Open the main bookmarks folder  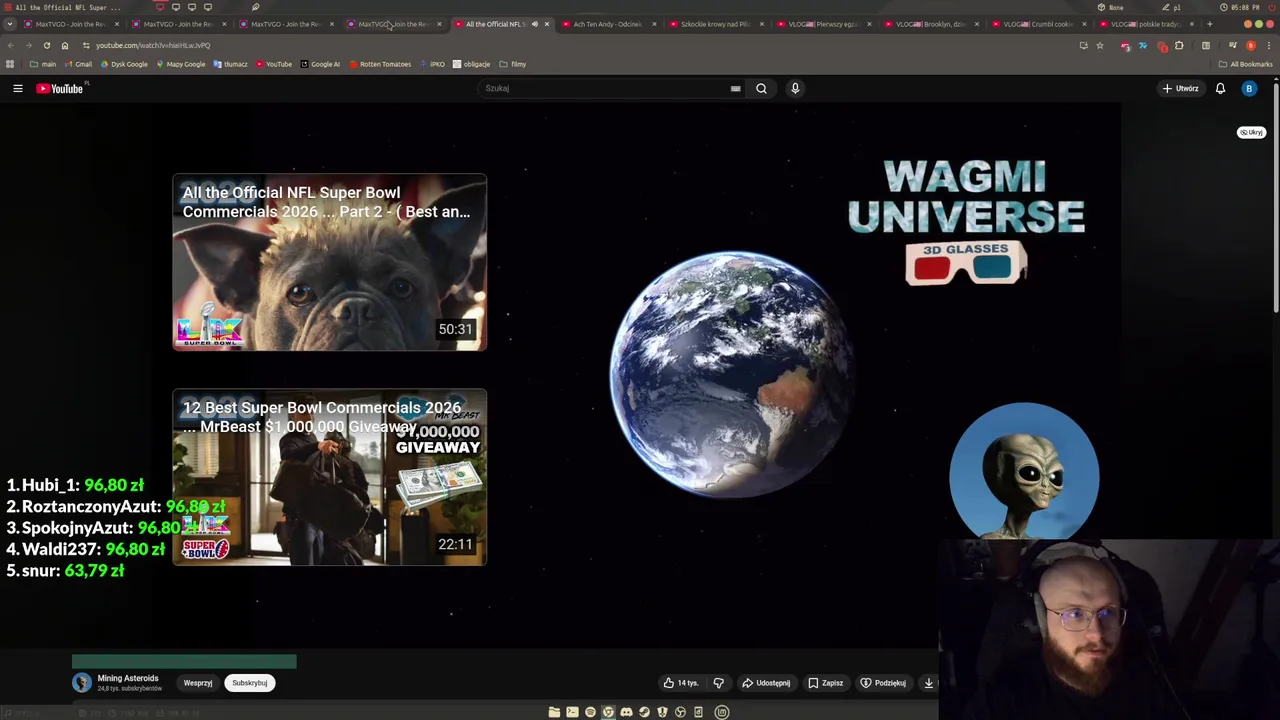[43, 64]
